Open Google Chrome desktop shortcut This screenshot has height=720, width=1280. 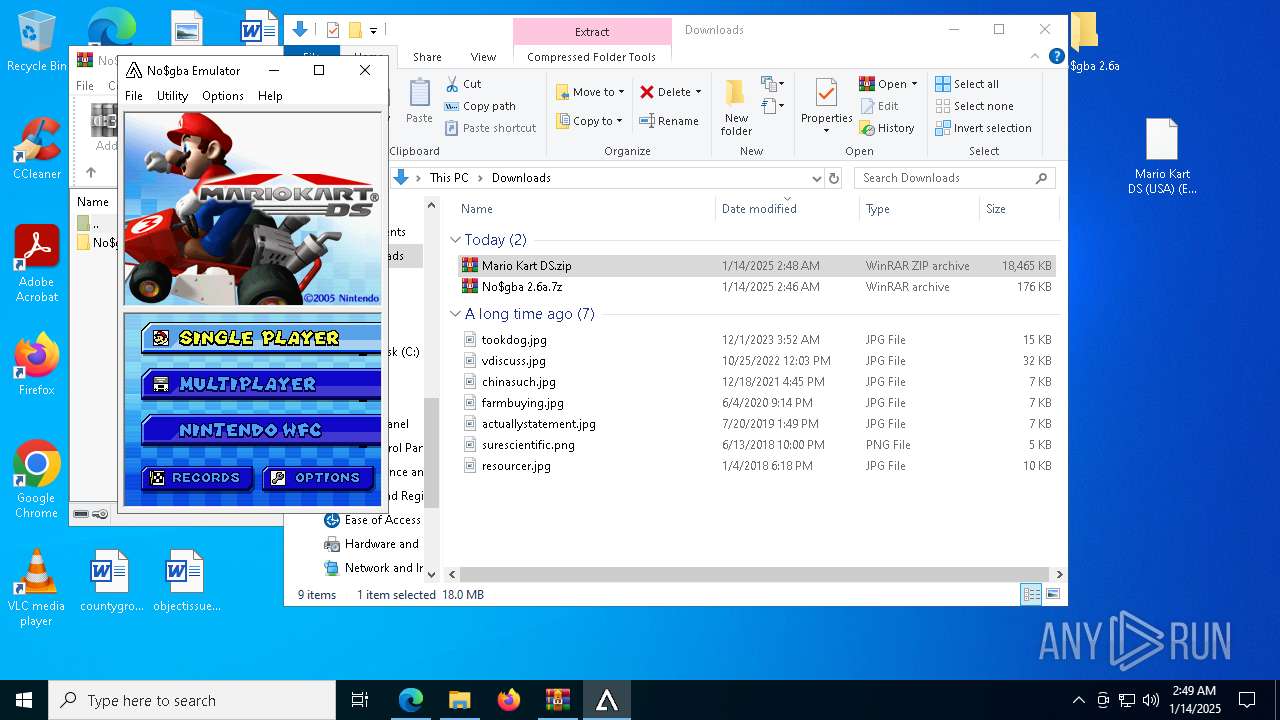pyautogui.click(x=37, y=479)
